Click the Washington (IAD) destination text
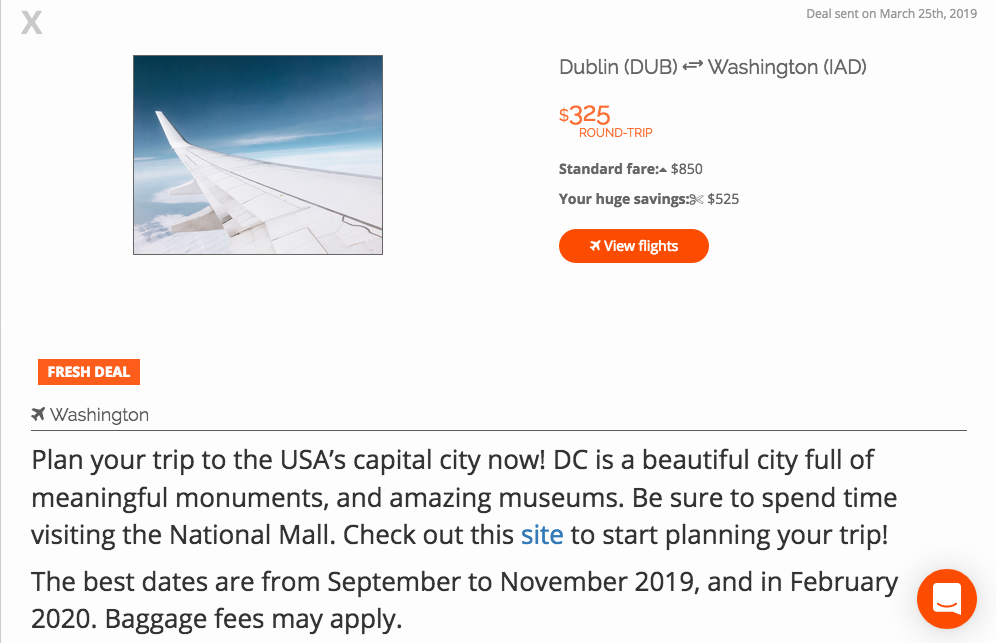This screenshot has width=996, height=643. [787, 67]
